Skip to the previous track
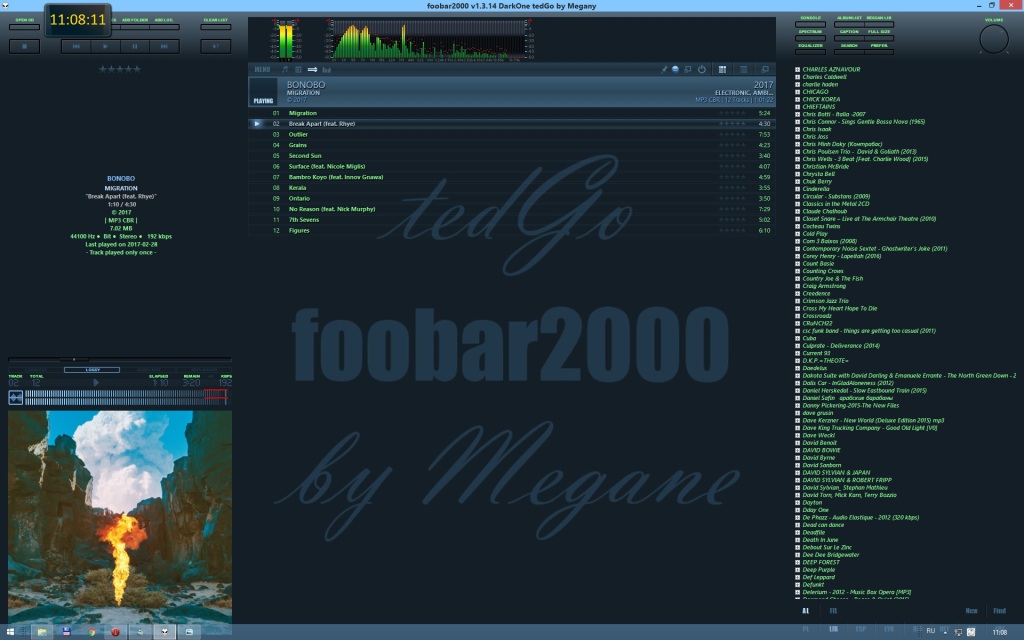 pos(76,46)
